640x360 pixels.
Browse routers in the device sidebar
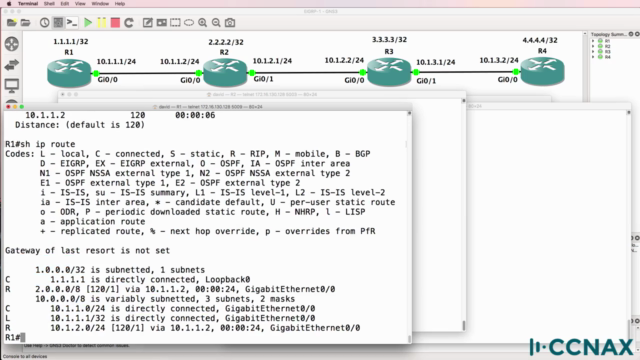(x=12, y=44)
